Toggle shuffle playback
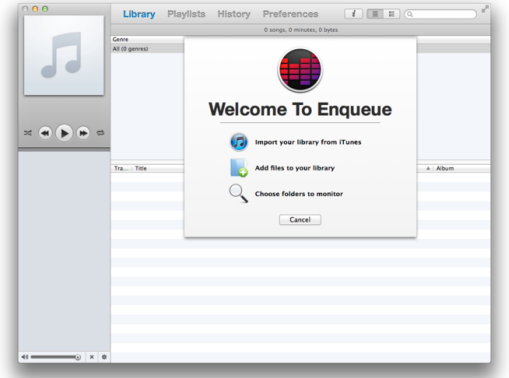This screenshot has width=509, height=378. [28, 133]
